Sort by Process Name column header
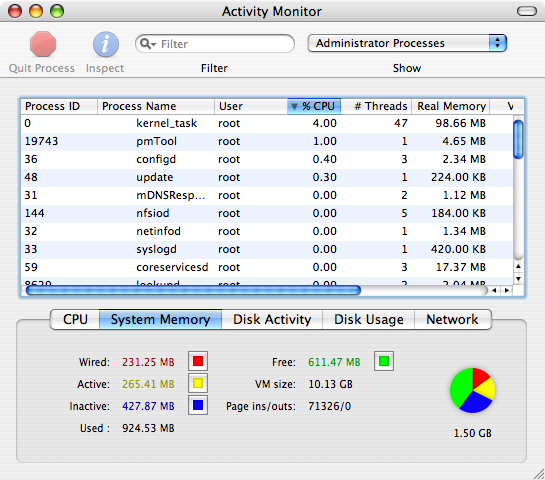This screenshot has height=480, width=545. pyautogui.click(x=156, y=106)
